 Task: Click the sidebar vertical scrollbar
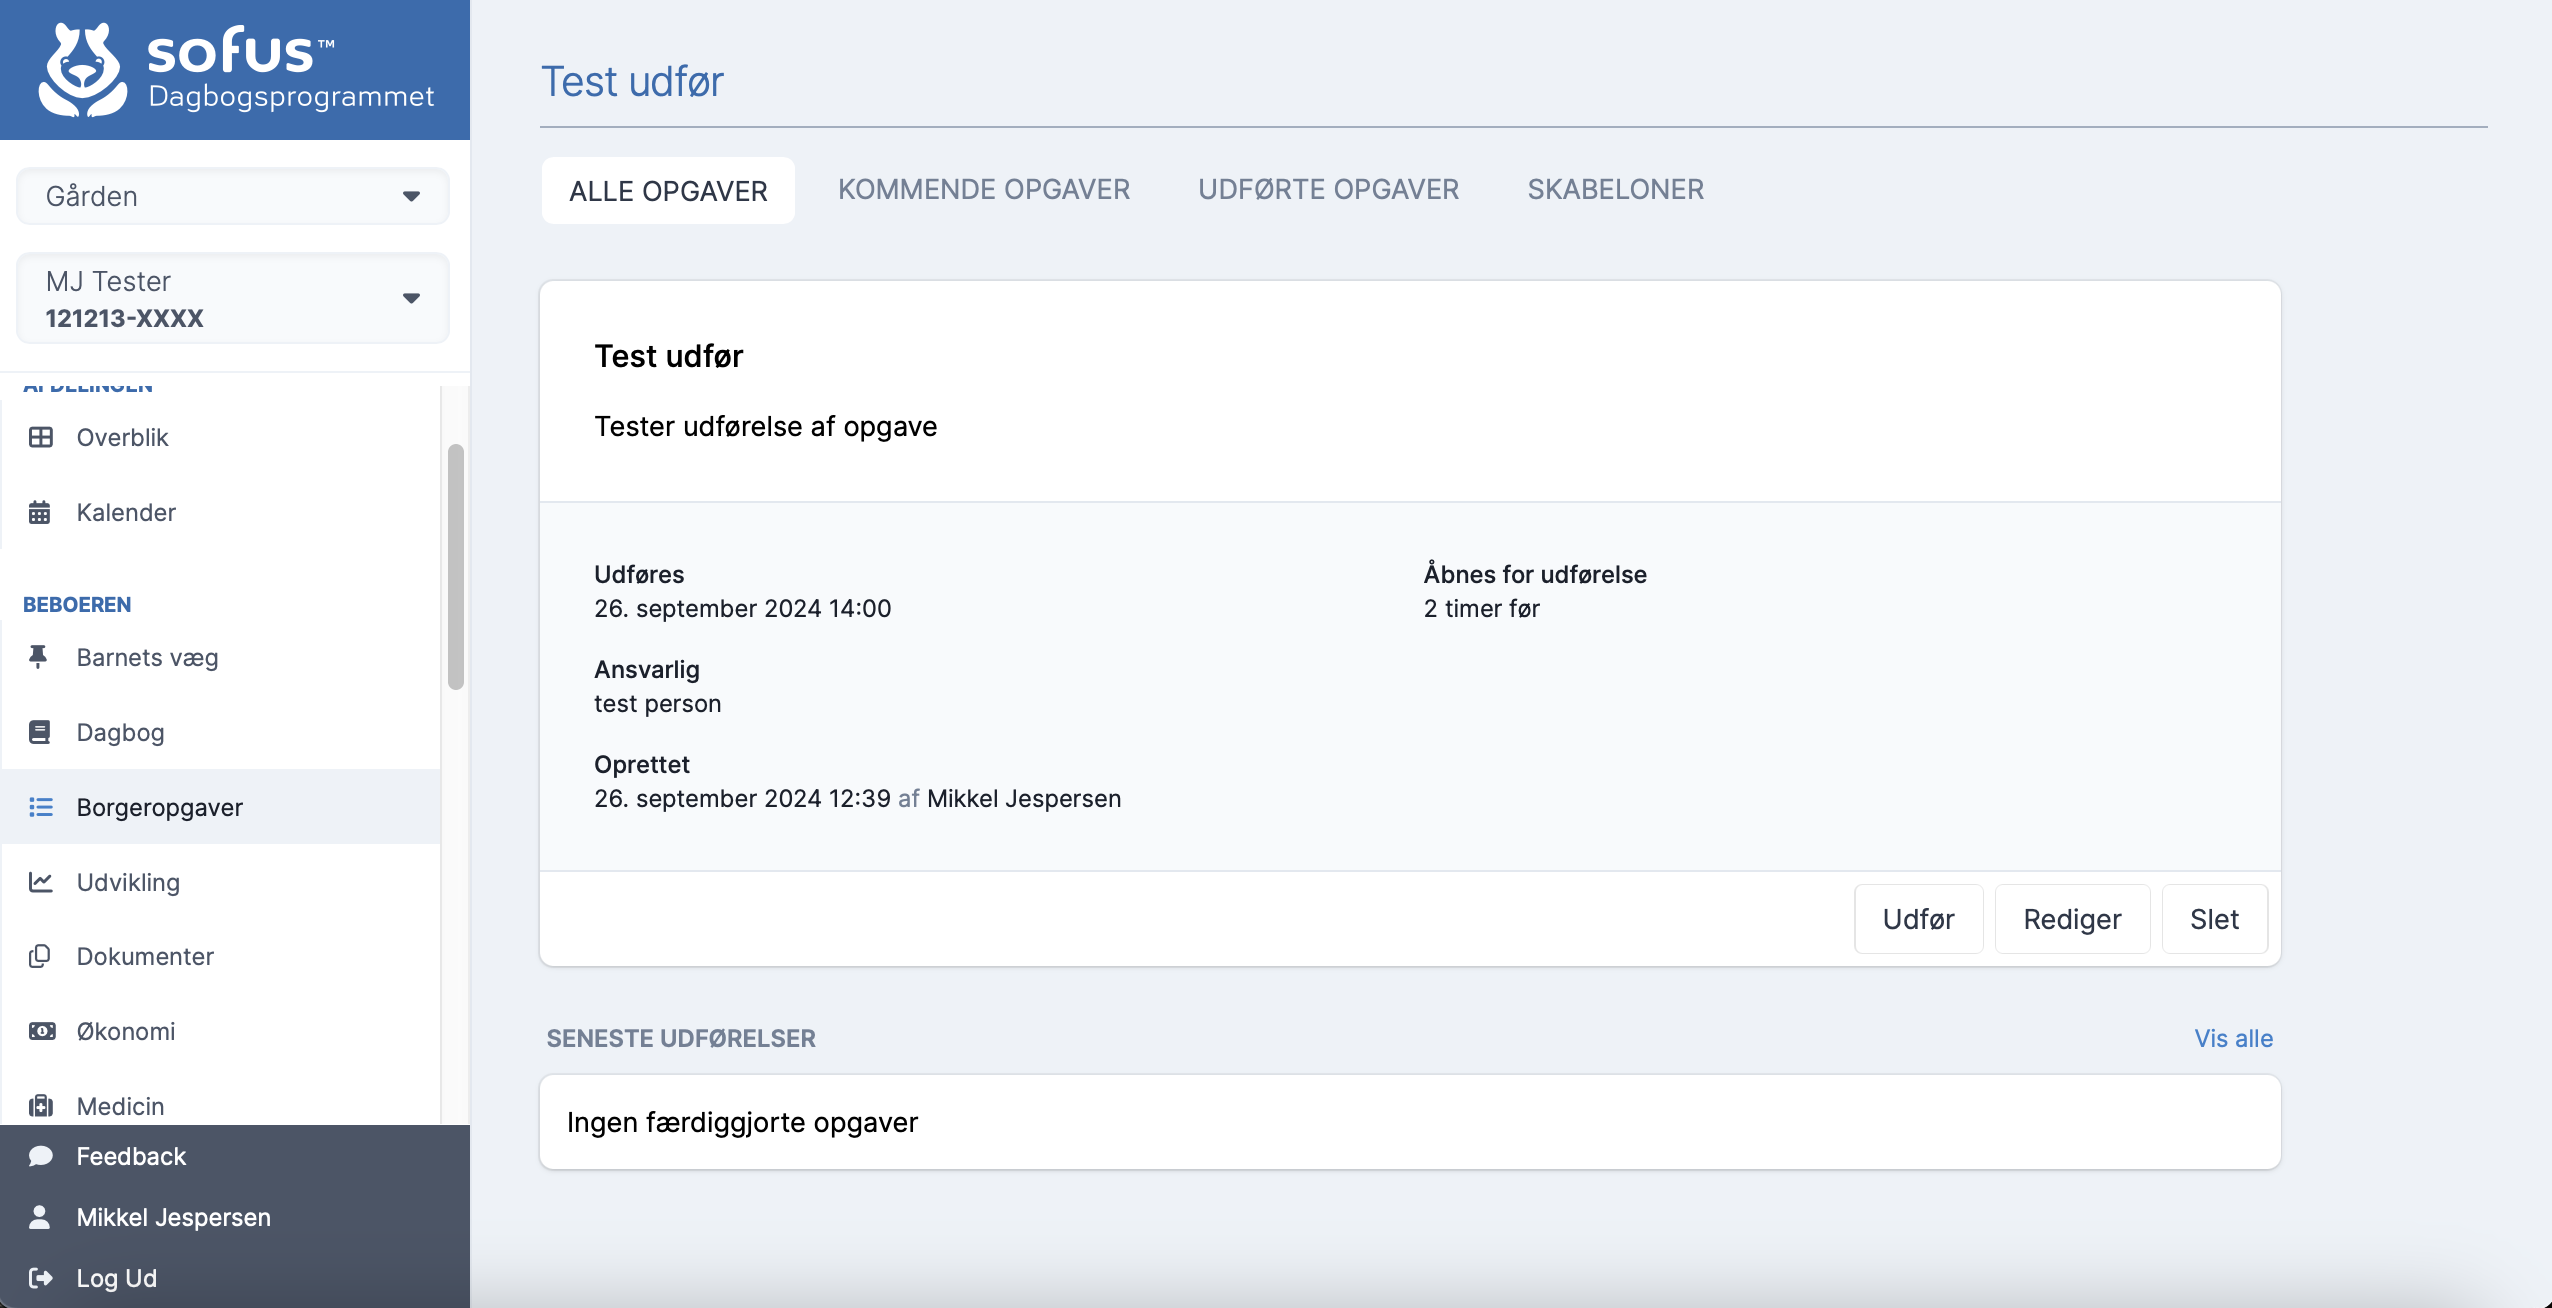click(456, 566)
